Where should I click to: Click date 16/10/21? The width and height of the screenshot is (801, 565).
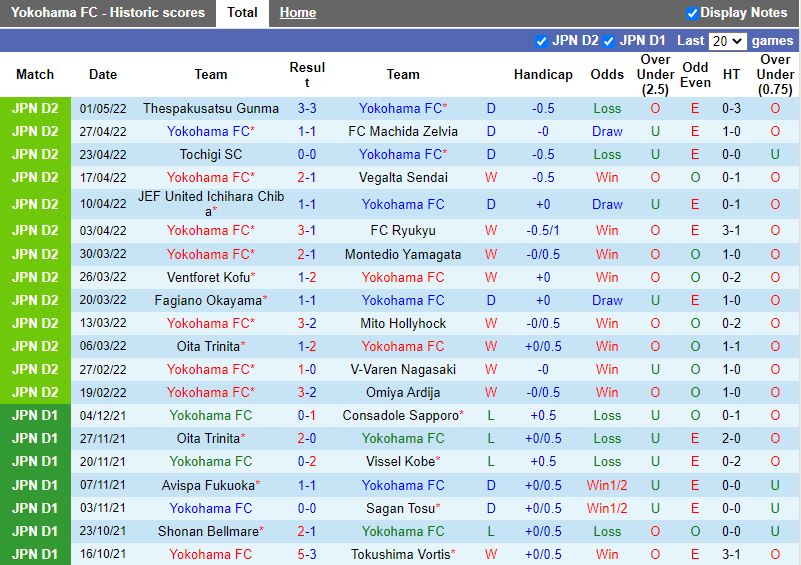point(103,554)
